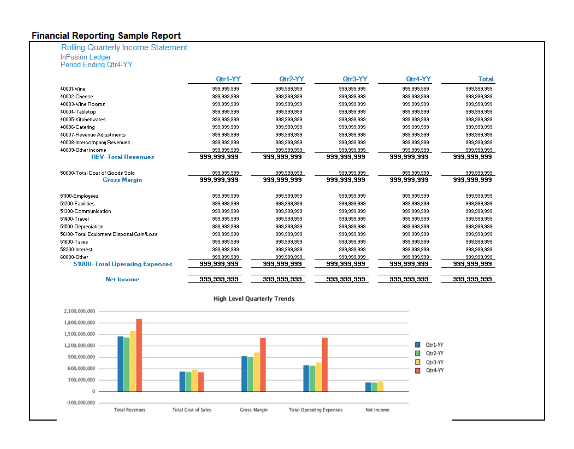This screenshot has height=449, width=574.
Task: Click the yellow Qtr3-YY legend swatch
Action: point(418,362)
